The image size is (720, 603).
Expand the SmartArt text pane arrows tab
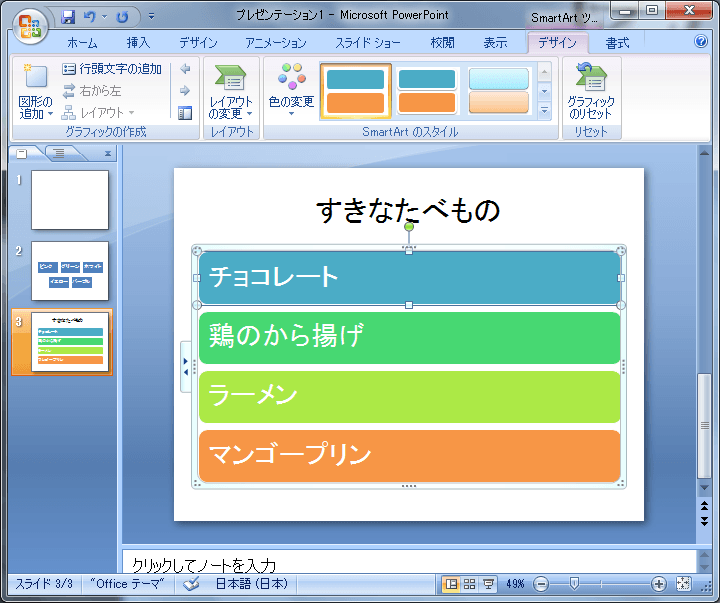pos(186,367)
